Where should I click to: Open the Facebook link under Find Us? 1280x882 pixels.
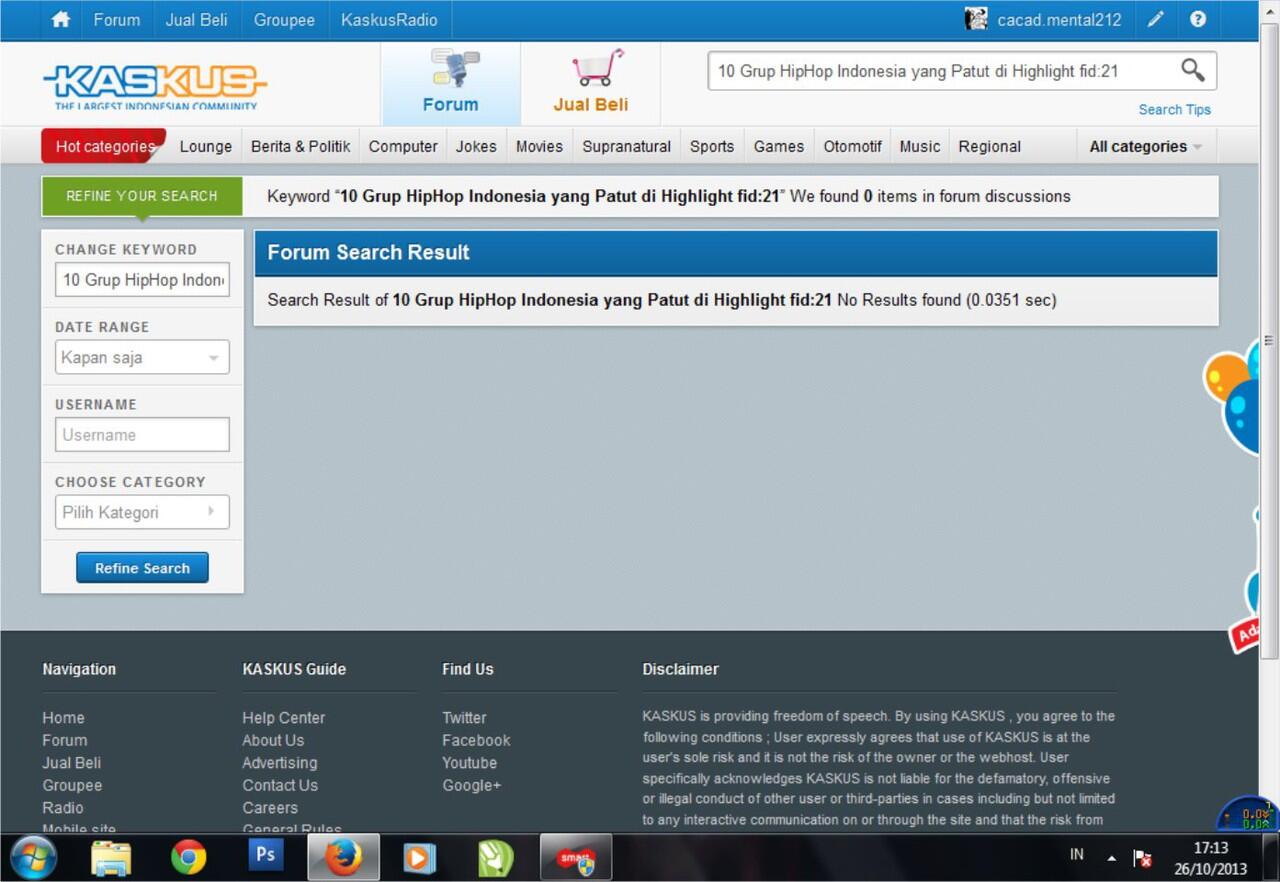tap(476, 740)
